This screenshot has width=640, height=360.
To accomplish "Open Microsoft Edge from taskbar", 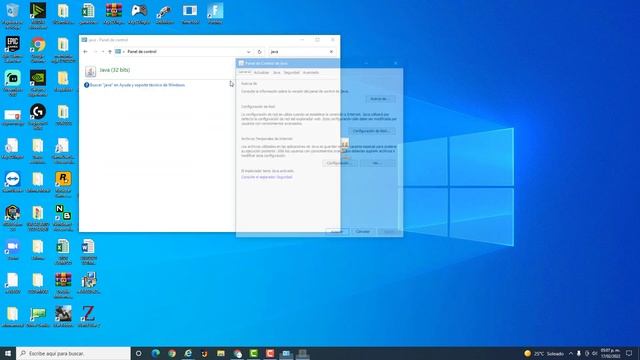I will tap(156, 353).
